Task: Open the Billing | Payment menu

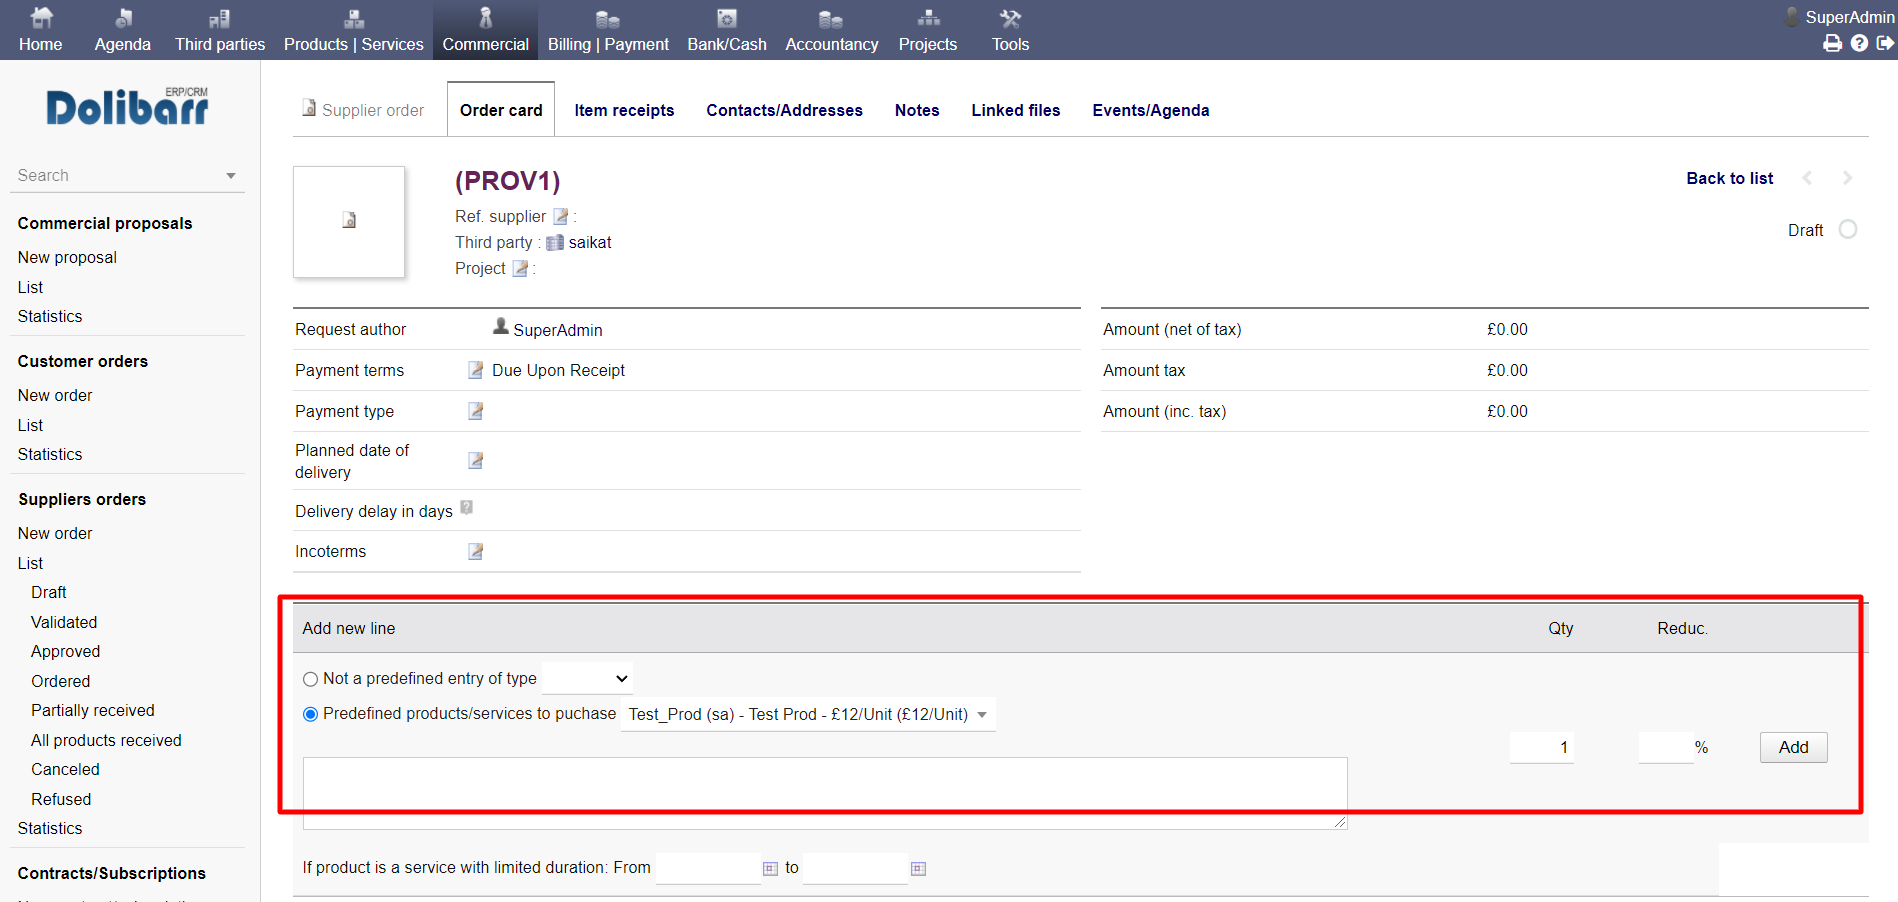Action: point(608,31)
